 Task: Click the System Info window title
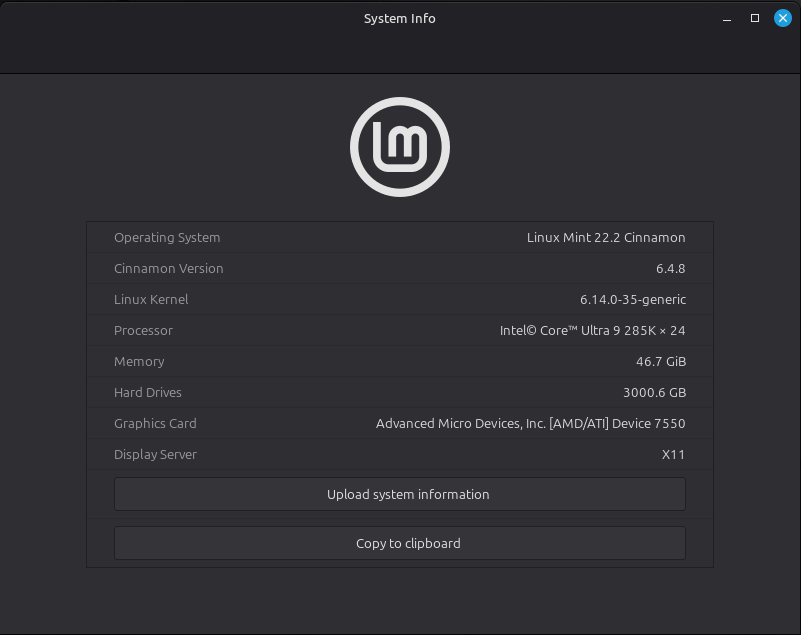pyautogui.click(x=399, y=19)
